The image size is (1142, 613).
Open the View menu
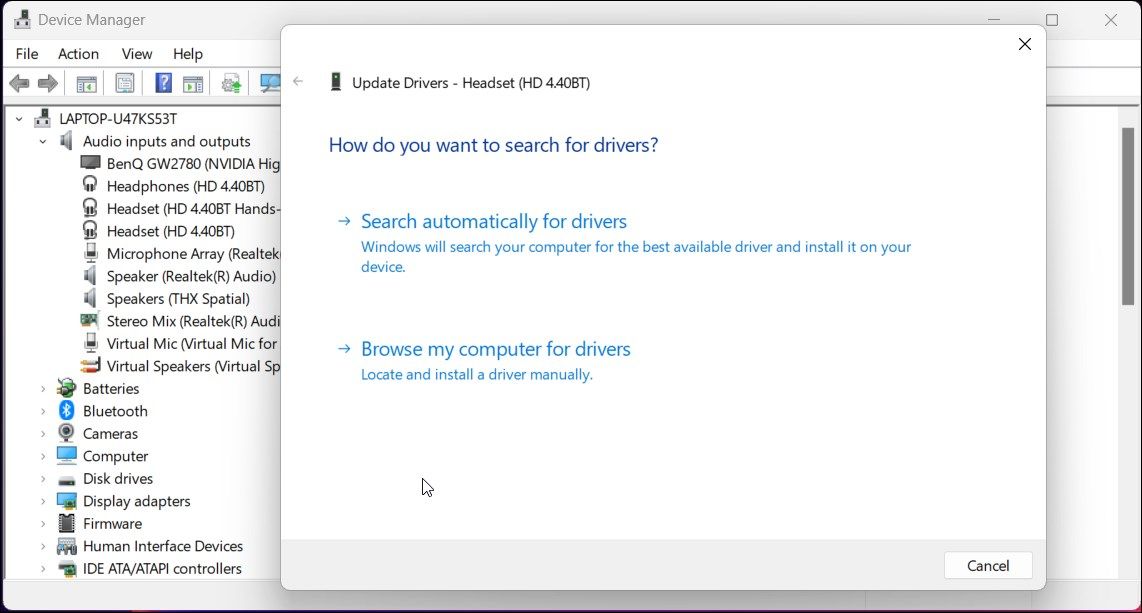pyautogui.click(x=137, y=54)
